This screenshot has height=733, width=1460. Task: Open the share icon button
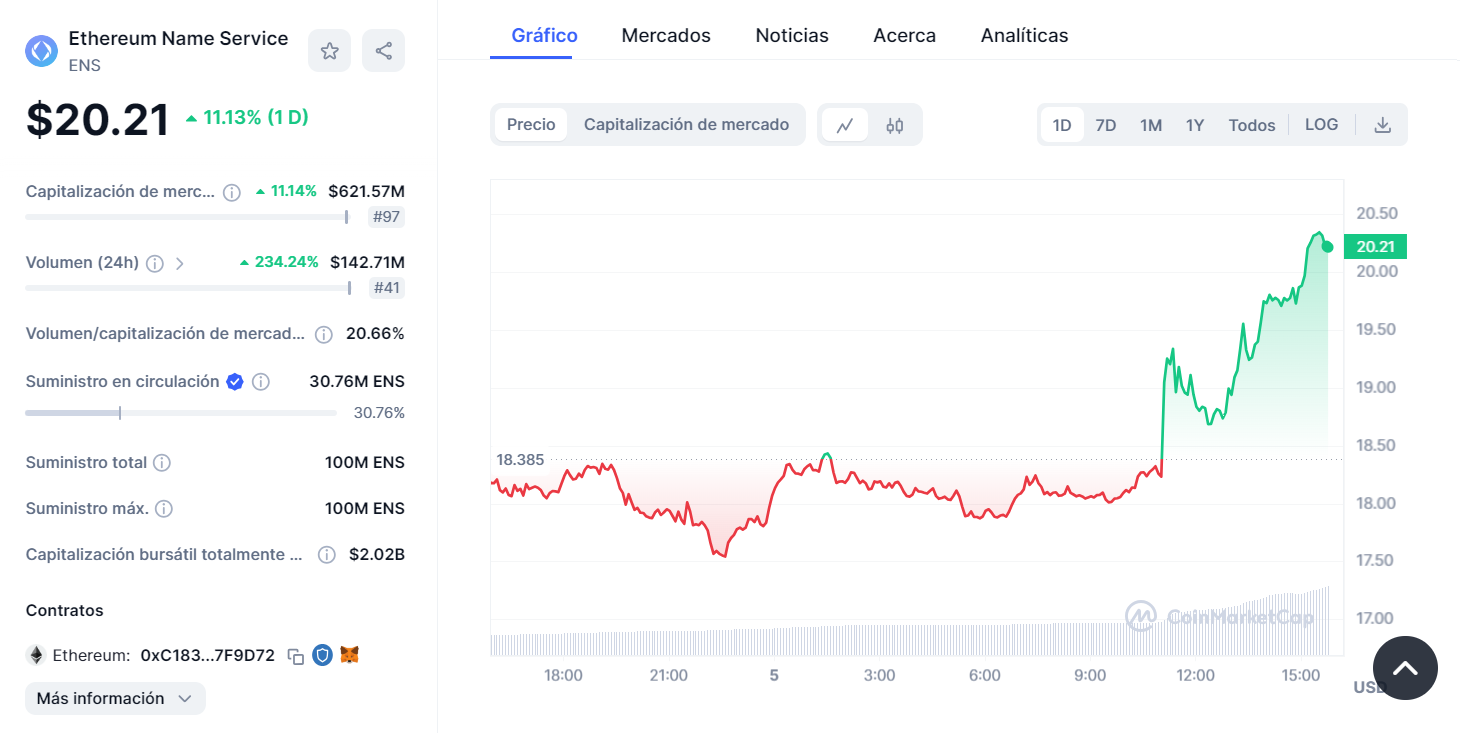(x=383, y=51)
